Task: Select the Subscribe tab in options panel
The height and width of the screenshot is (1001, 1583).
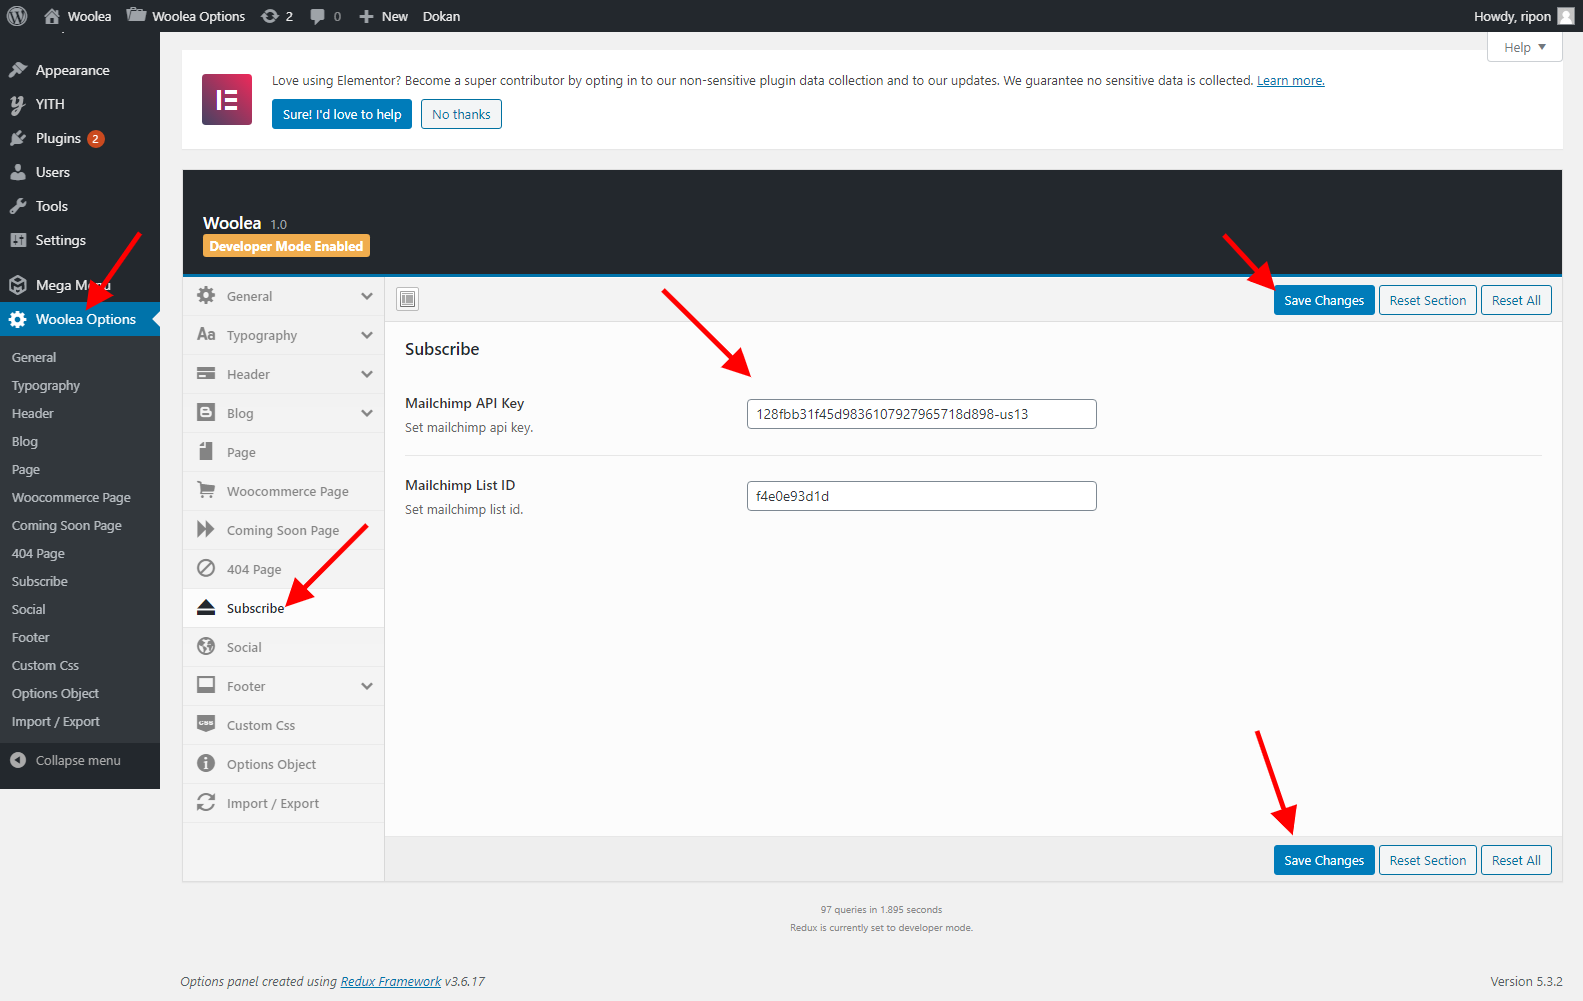Action: [x=283, y=608]
